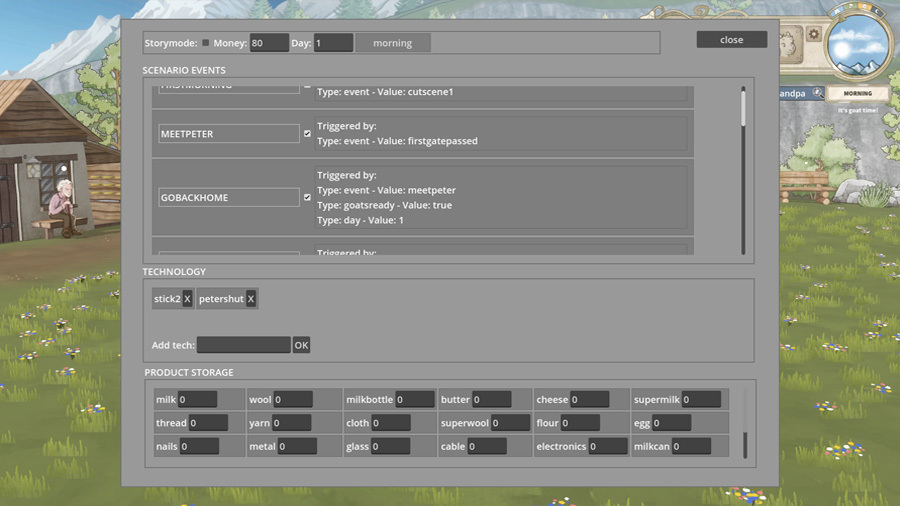900x506 pixels.
Task: Open the morning time-of-day selector
Action: 393,43
